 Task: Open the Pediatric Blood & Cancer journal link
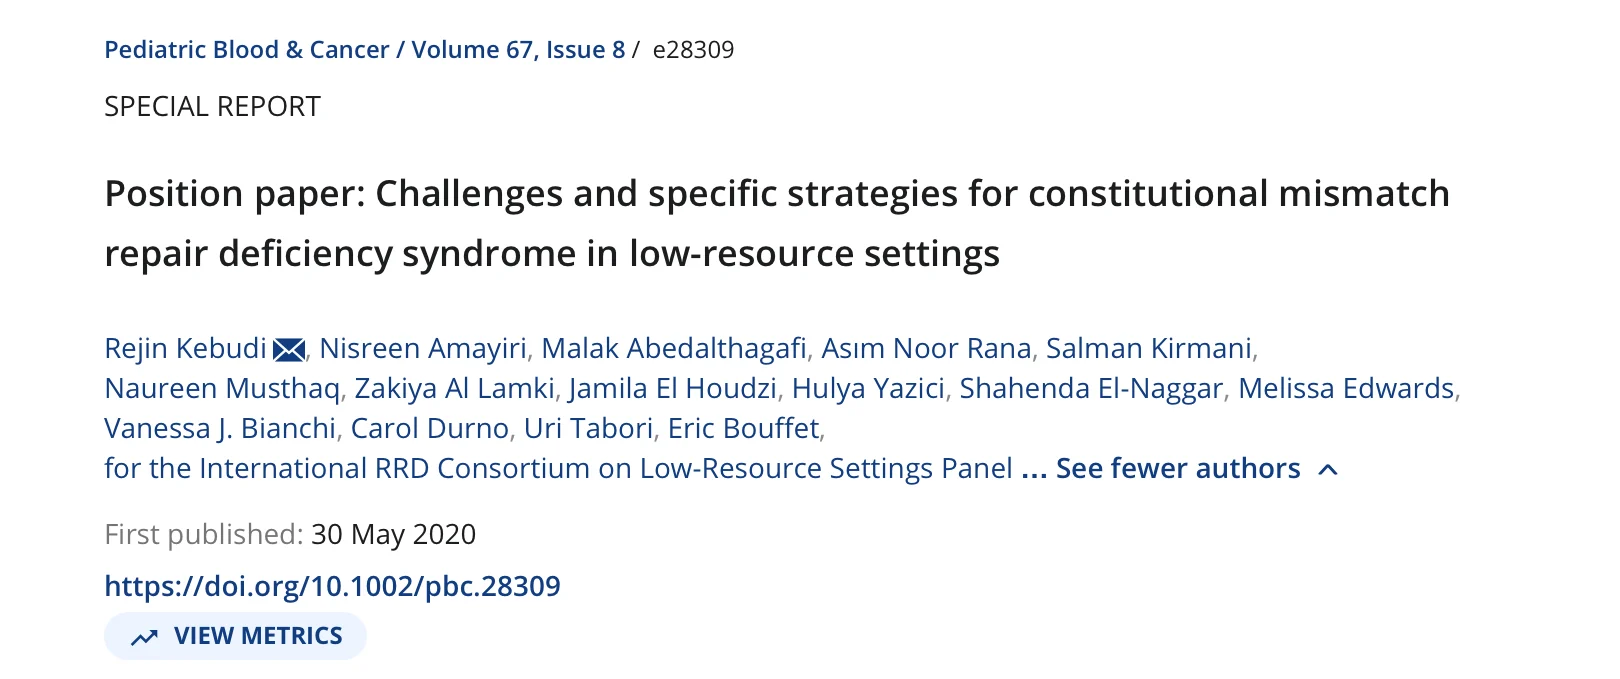click(x=247, y=50)
